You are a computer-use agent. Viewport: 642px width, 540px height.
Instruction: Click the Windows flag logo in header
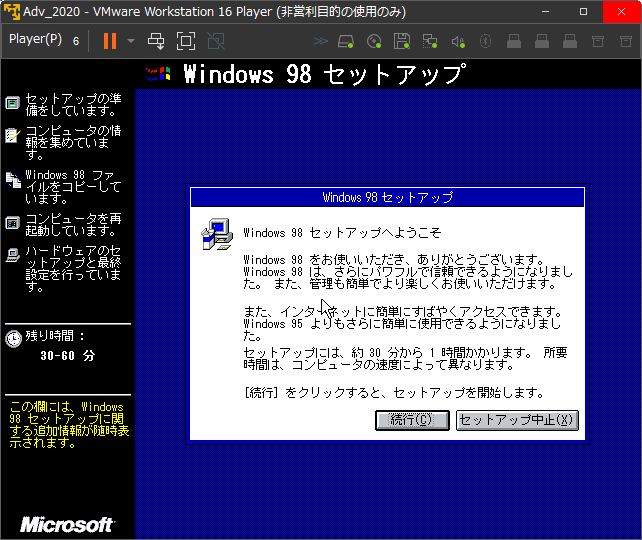pyautogui.click(x=158, y=74)
